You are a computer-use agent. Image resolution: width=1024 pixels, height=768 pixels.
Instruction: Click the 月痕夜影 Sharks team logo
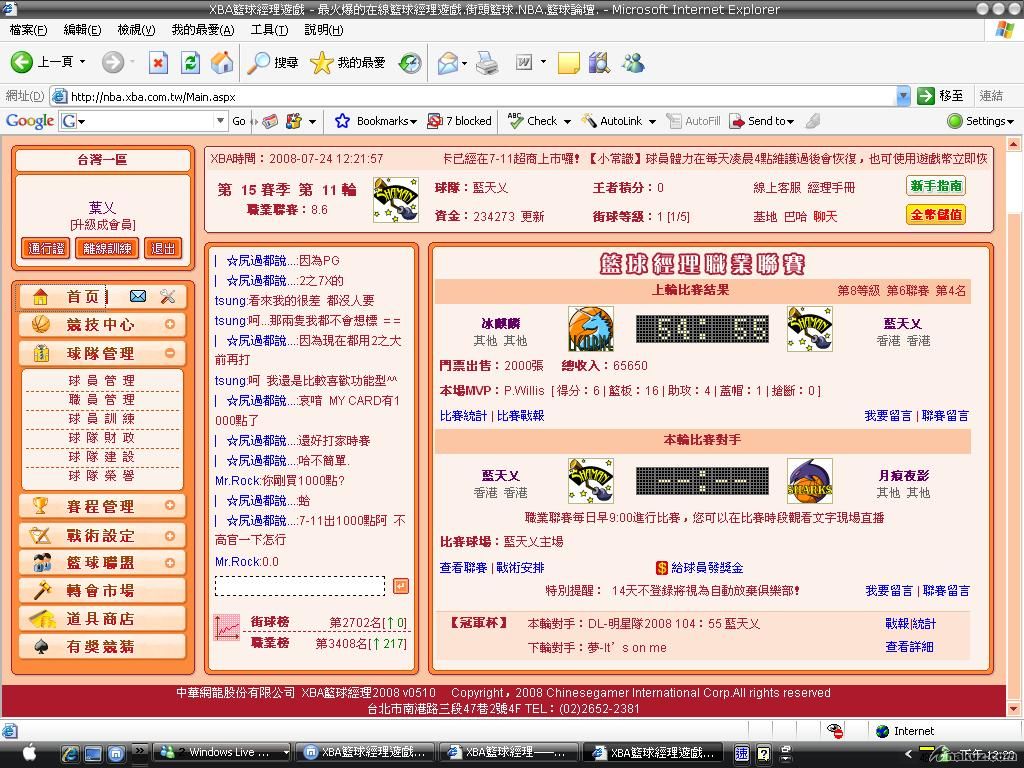(x=810, y=481)
